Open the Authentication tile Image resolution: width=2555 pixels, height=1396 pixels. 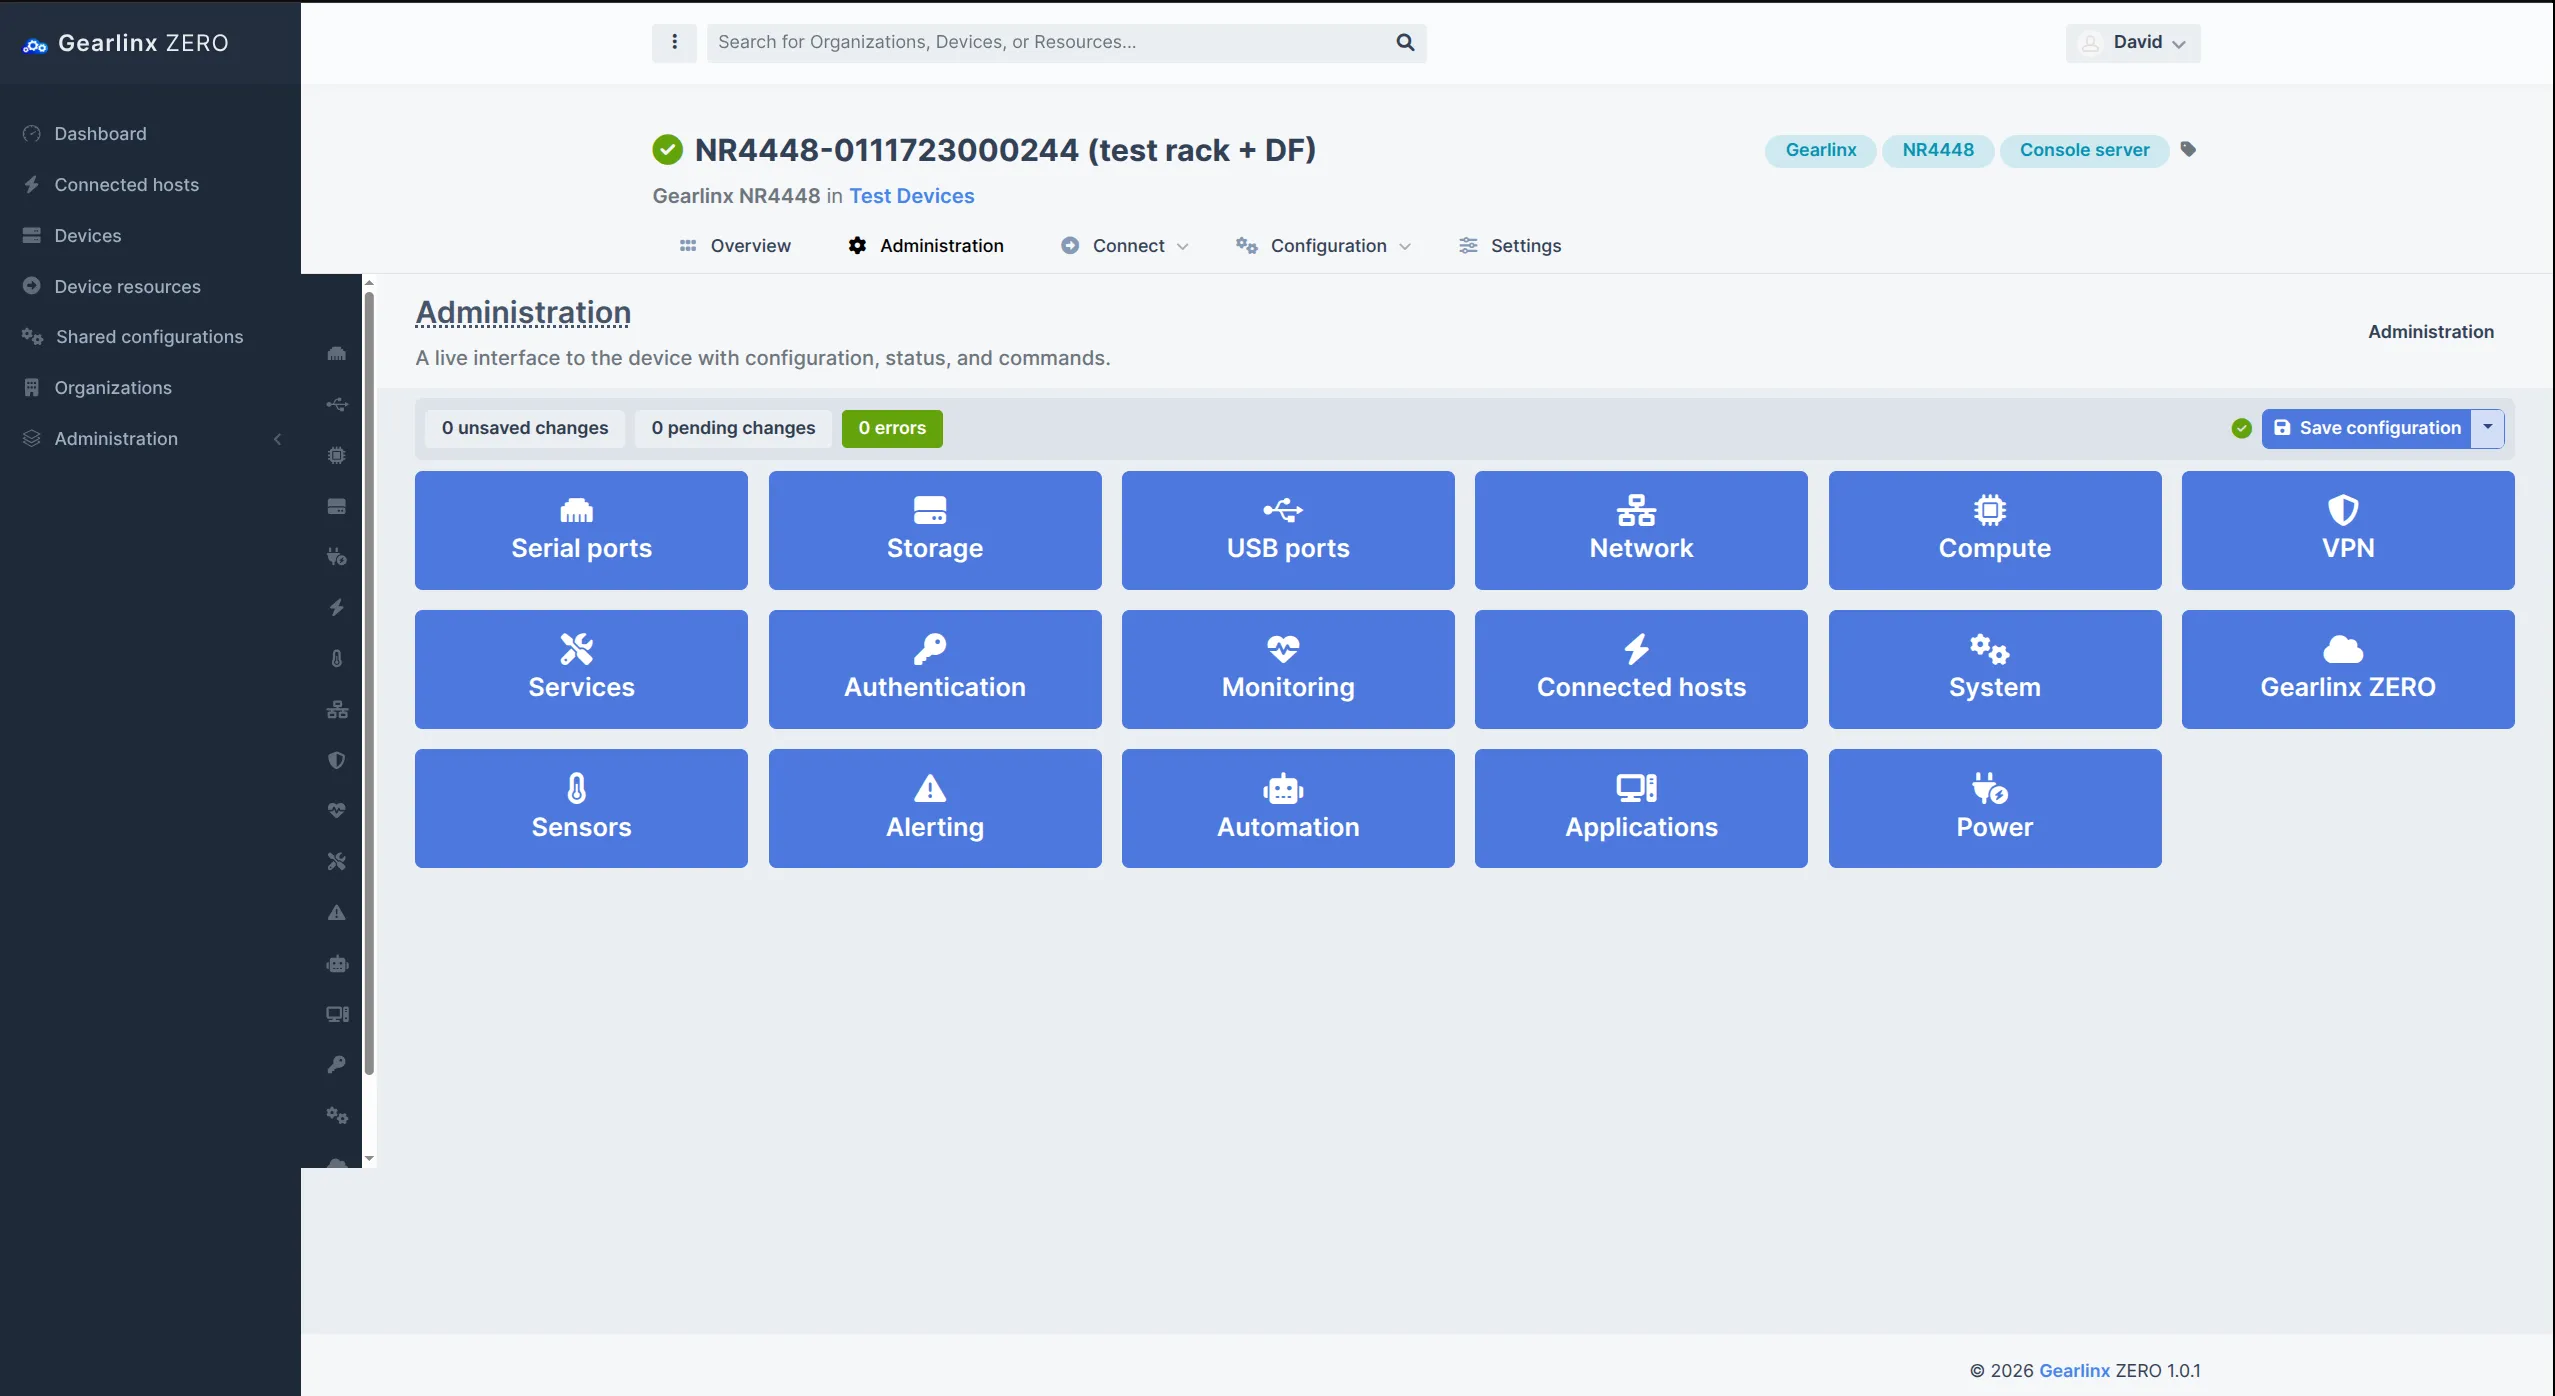[935, 669]
